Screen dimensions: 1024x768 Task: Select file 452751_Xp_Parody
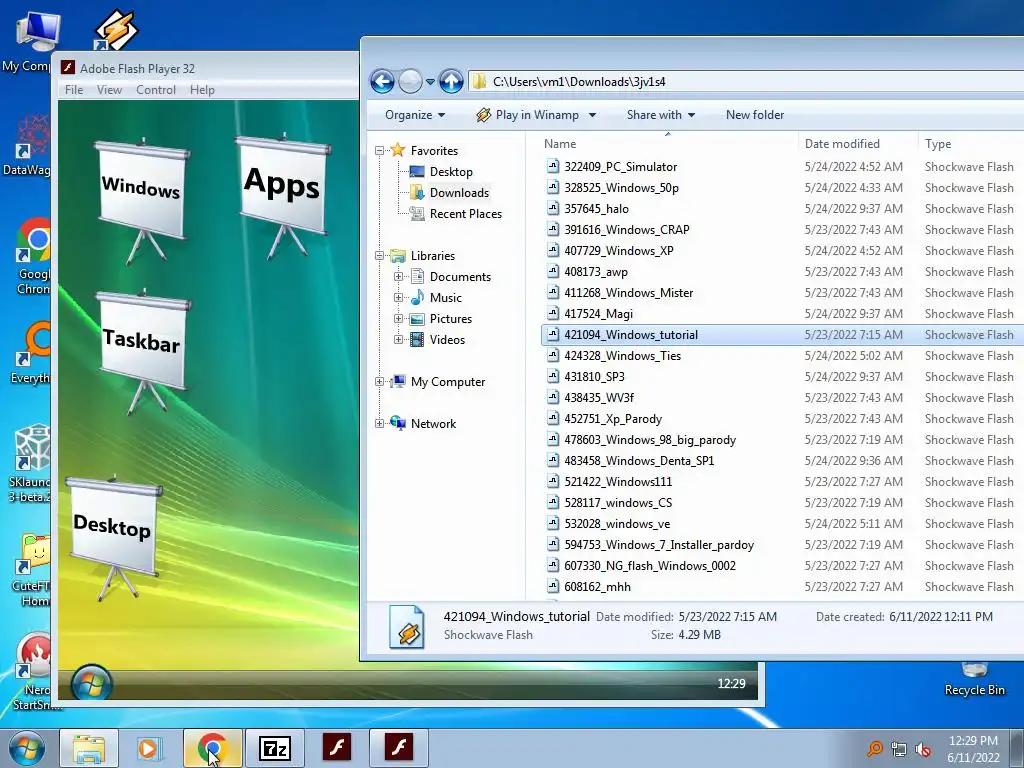pos(613,419)
